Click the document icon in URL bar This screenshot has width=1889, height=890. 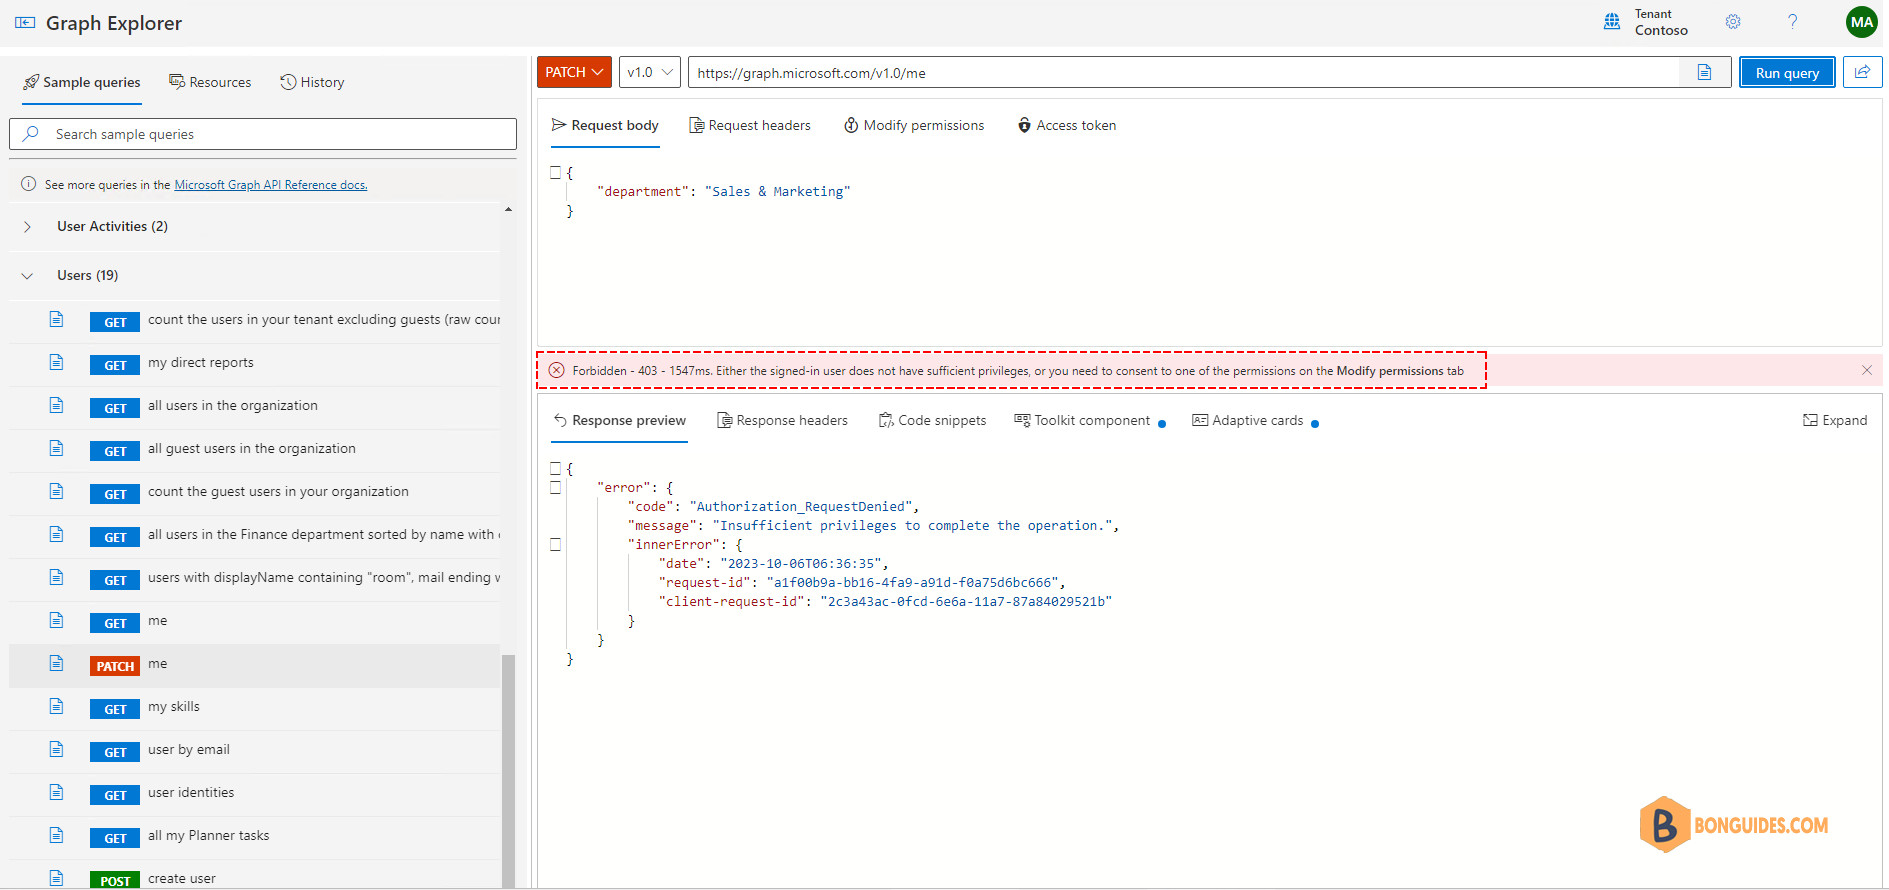[x=1704, y=73]
